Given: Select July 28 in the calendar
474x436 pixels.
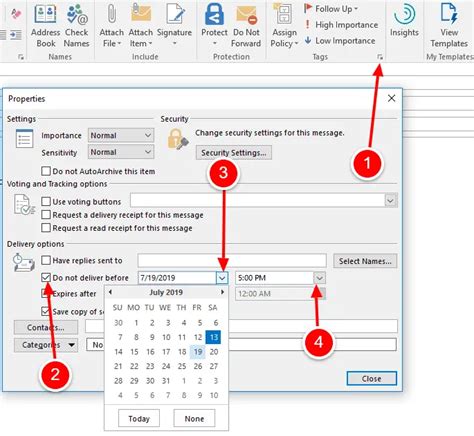Looking at the screenshot, I should click(118, 381).
